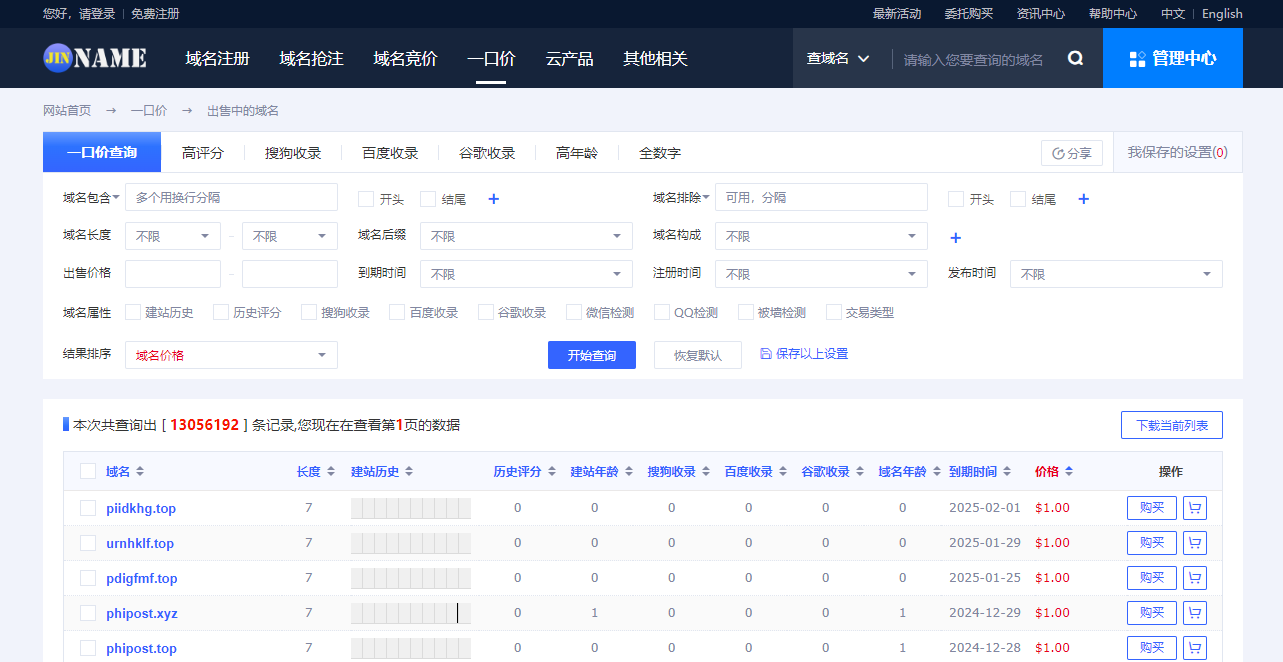Click plus icon beside 域名排除 结尾 checkbox
This screenshot has height=662, width=1283.
pos(1083,199)
